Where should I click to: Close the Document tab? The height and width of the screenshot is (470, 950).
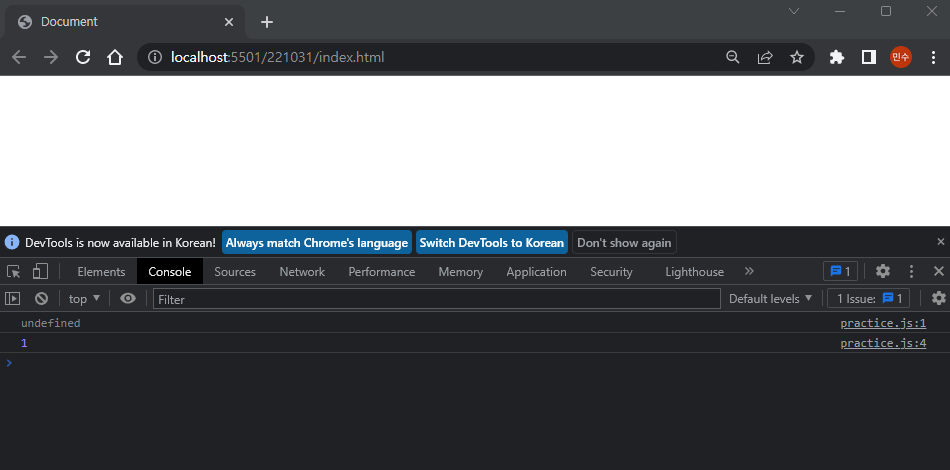229,22
